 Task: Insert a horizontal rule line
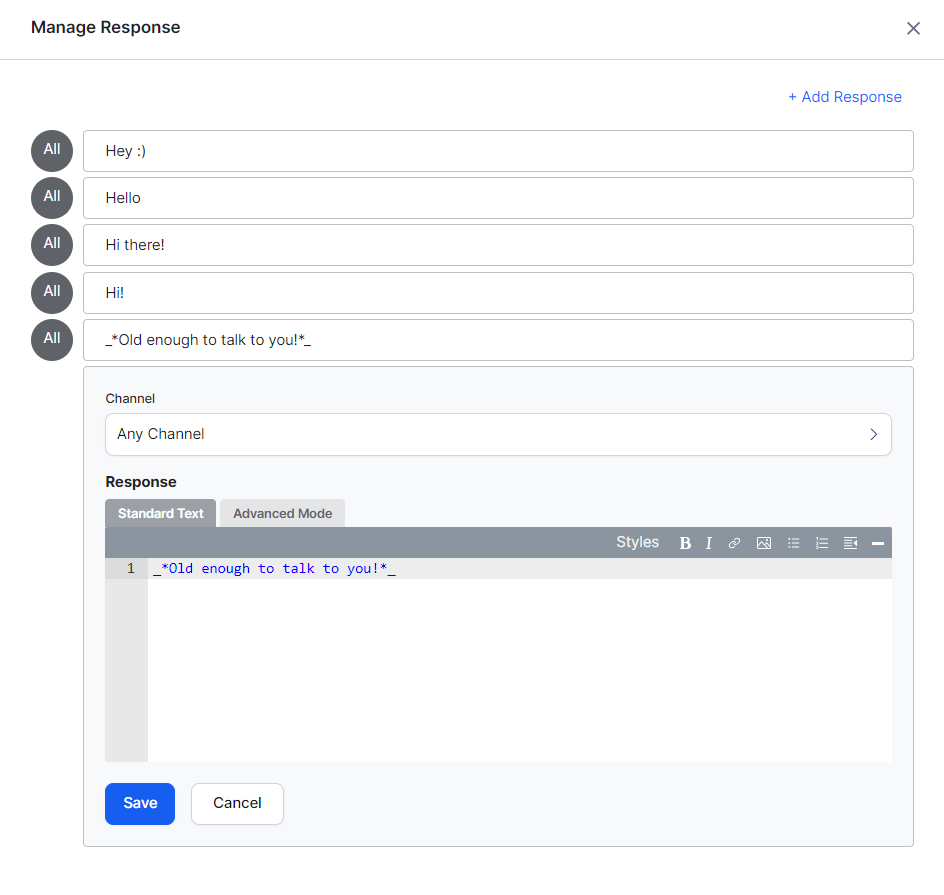pos(878,543)
